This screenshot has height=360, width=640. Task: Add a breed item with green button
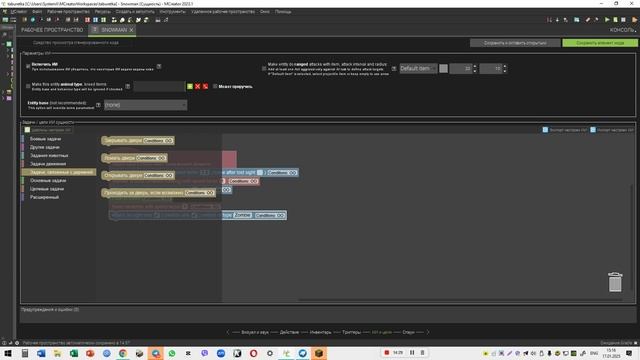pos(190,87)
